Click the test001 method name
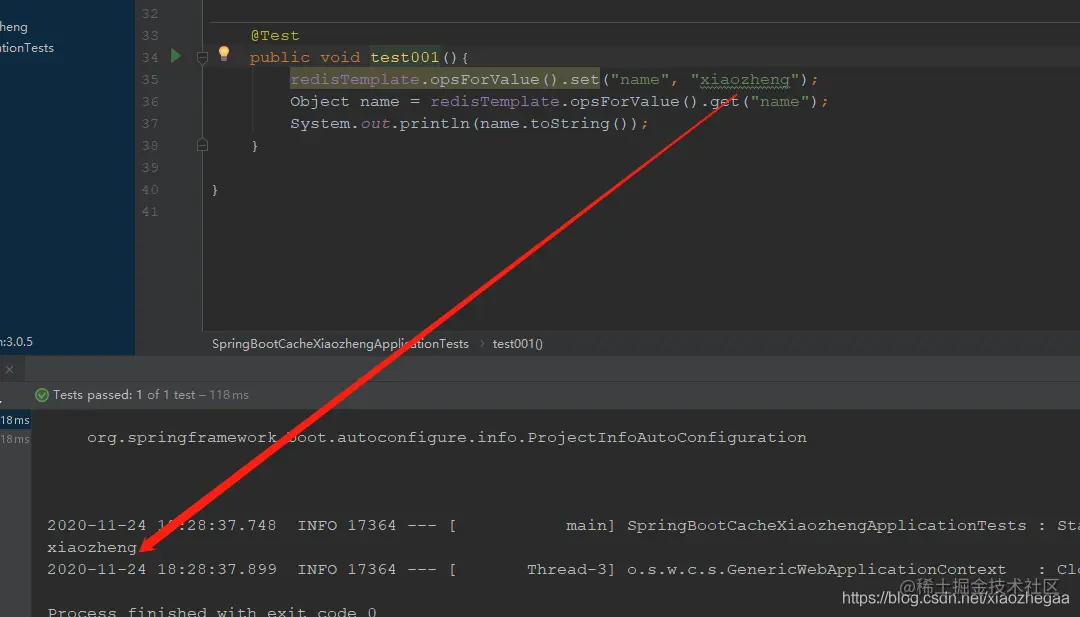This screenshot has width=1080, height=617. pos(404,57)
